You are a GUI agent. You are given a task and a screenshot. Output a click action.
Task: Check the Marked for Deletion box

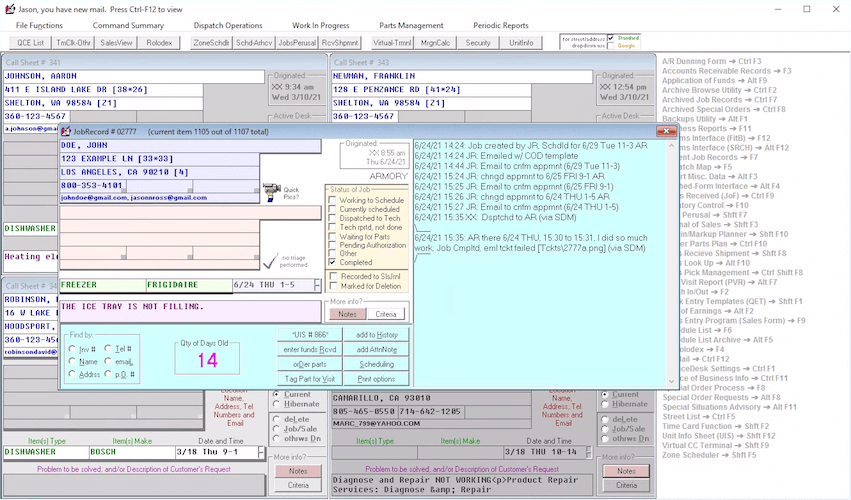333,286
